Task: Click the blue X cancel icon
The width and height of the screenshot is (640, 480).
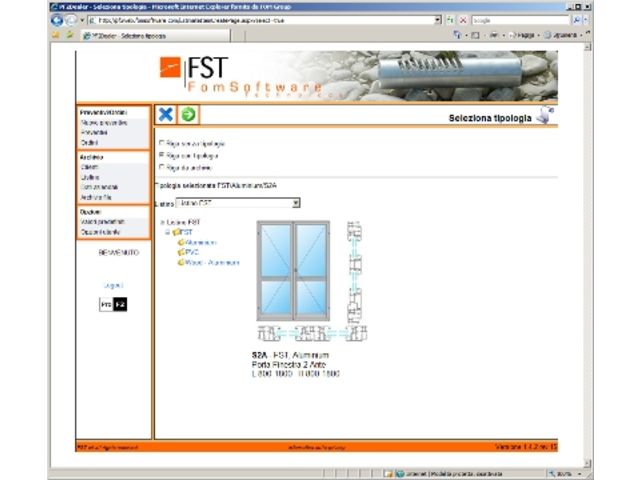Action: [x=167, y=116]
